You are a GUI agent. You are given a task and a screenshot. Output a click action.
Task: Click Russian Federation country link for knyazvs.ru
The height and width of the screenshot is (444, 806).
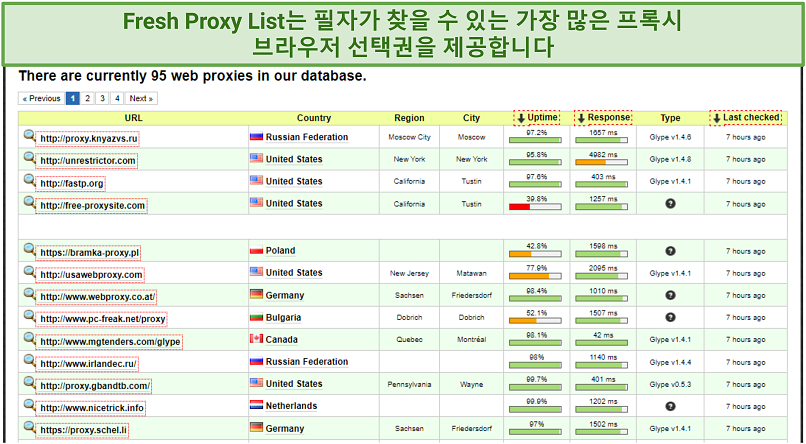[x=307, y=137]
